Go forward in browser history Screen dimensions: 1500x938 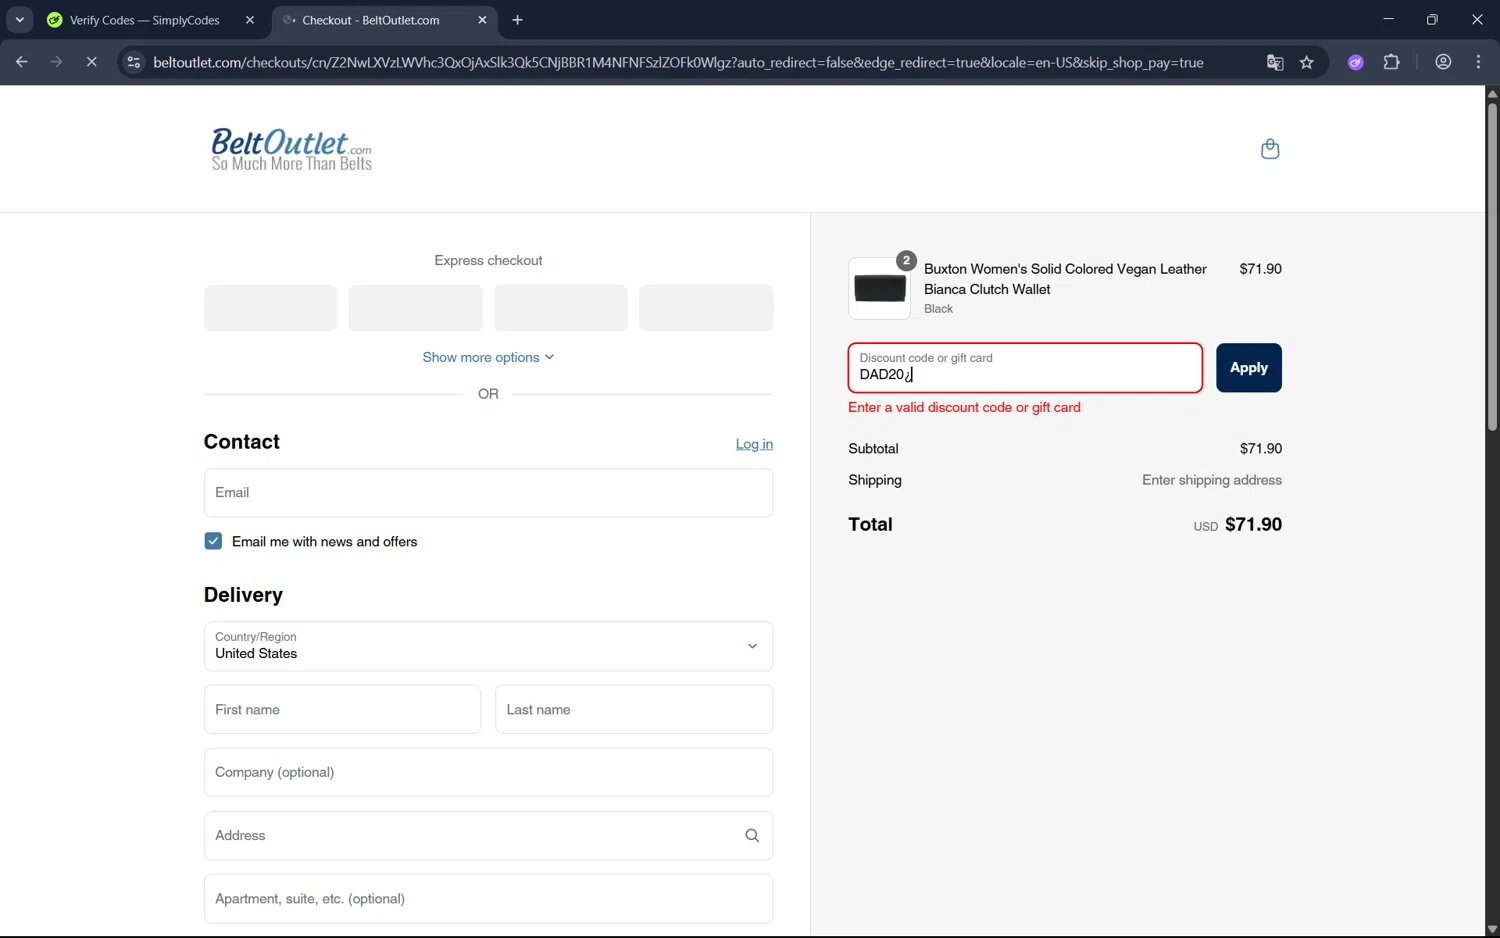56,62
